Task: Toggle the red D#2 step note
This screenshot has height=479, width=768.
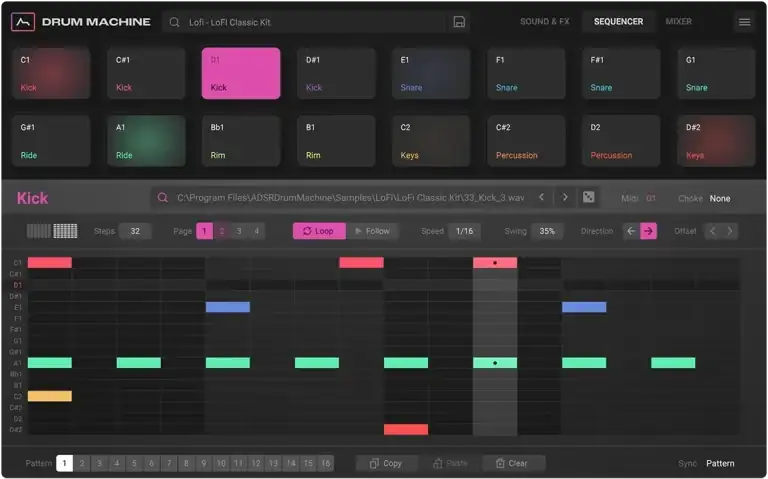Action: point(406,430)
